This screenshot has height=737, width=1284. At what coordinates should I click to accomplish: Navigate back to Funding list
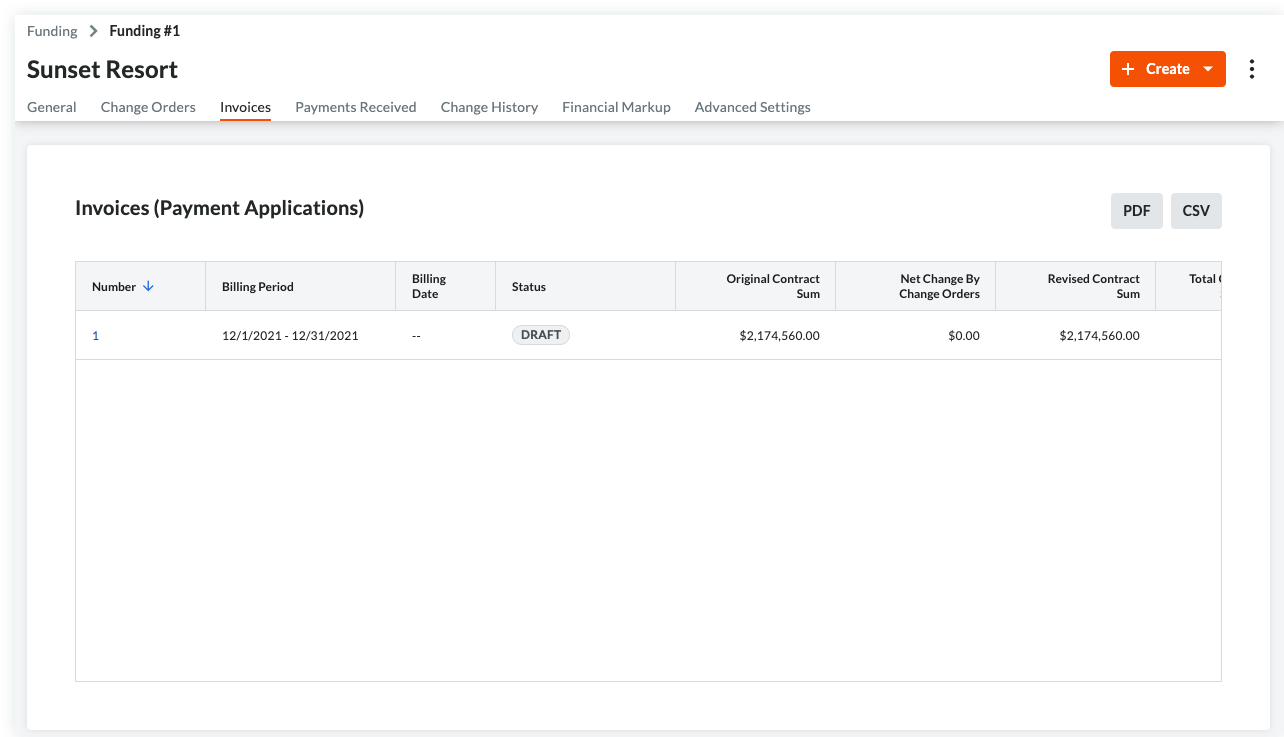click(x=52, y=31)
